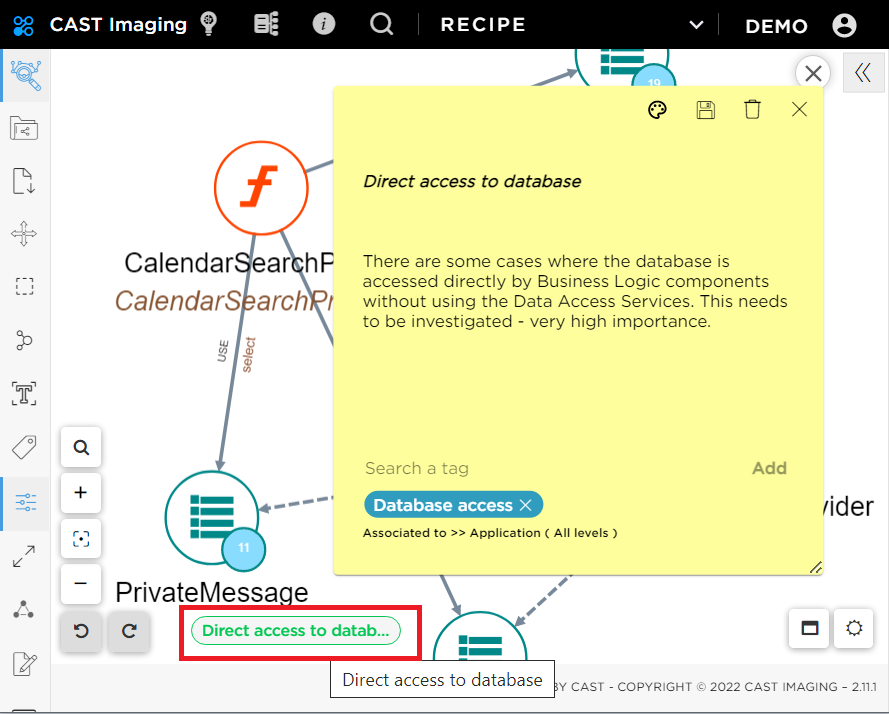Select the text annotation tool icon
This screenshot has height=714, width=889.
[x=24, y=393]
